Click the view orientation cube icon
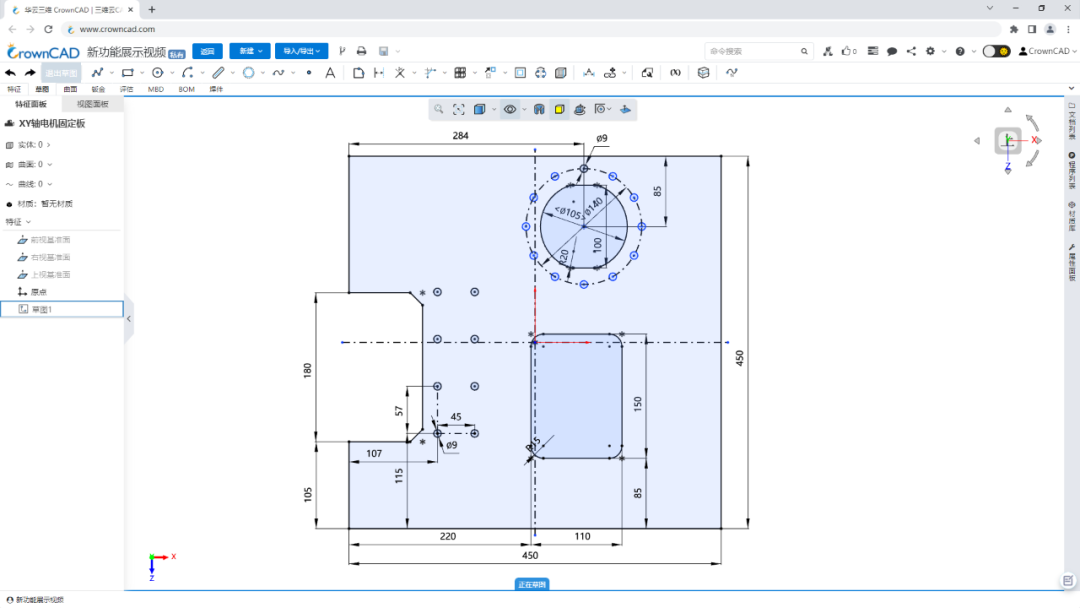The width and height of the screenshot is (1080, 608). (x=479, y=109)
